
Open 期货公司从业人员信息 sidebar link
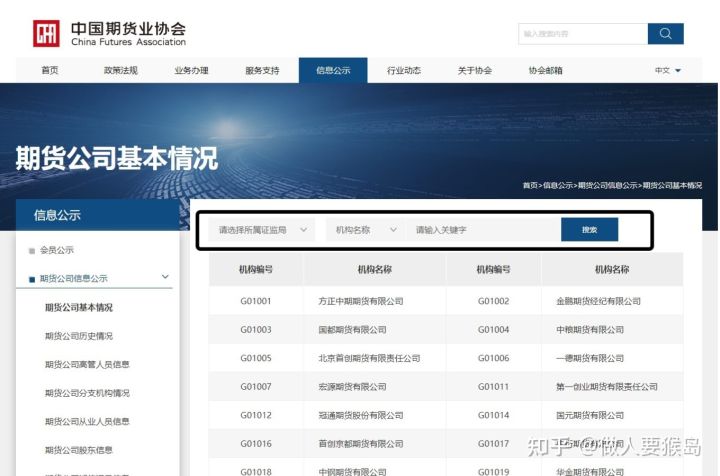pyautogui.click(x=87, y=421)
